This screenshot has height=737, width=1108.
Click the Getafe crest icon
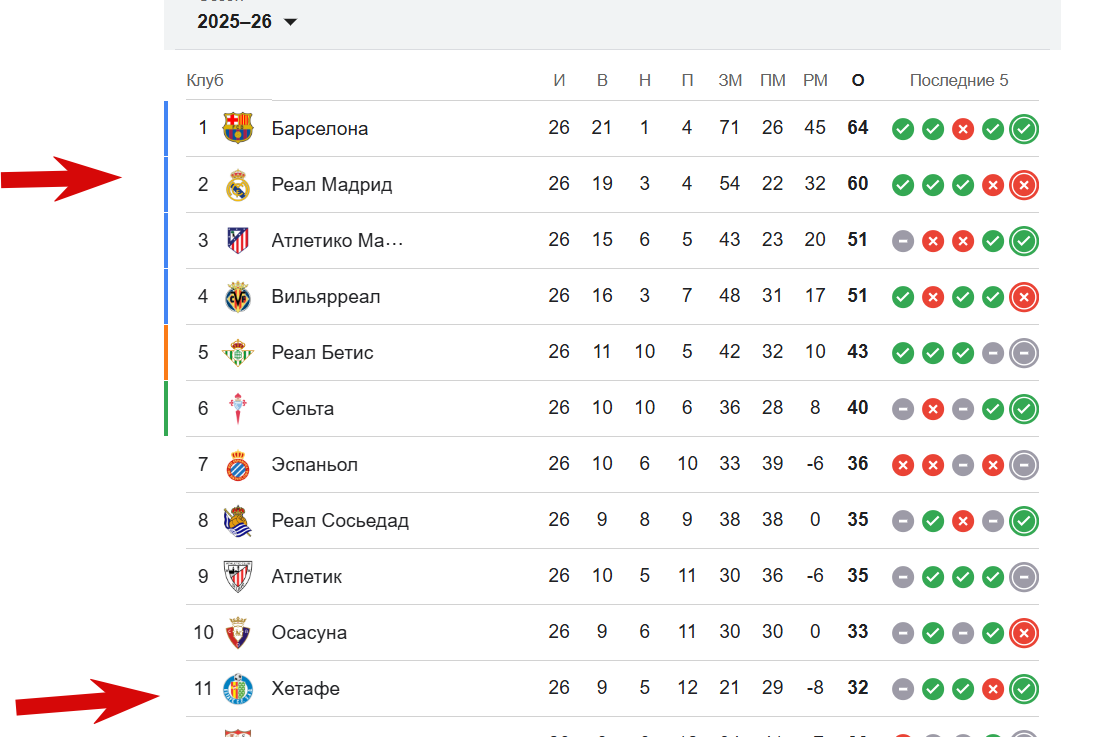pyautogui.click(x=238, y=689)
